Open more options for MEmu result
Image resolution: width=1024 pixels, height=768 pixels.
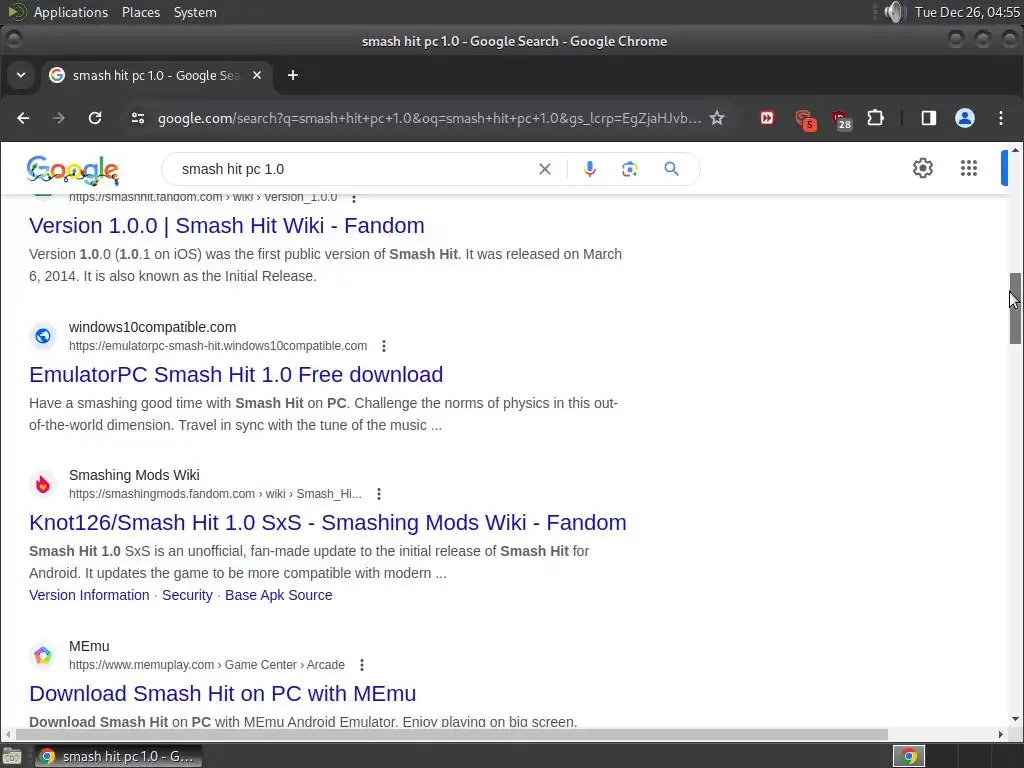coord(362,665)
